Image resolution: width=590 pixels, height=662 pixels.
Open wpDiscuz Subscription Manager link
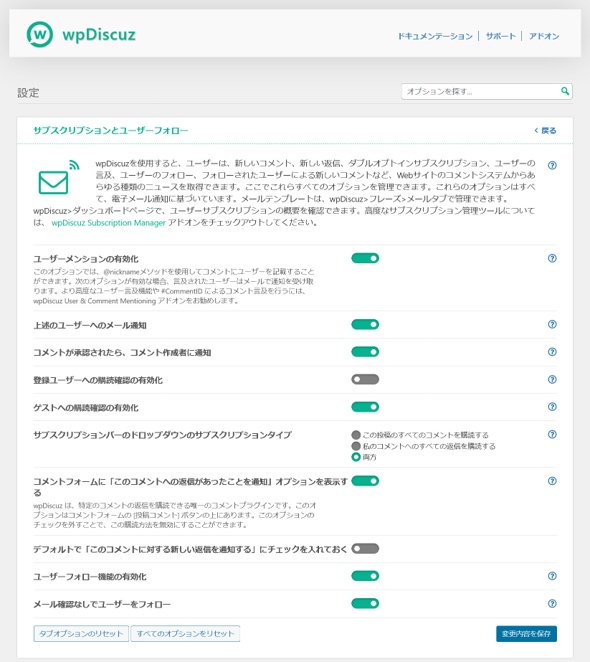[x=108, y=223]
